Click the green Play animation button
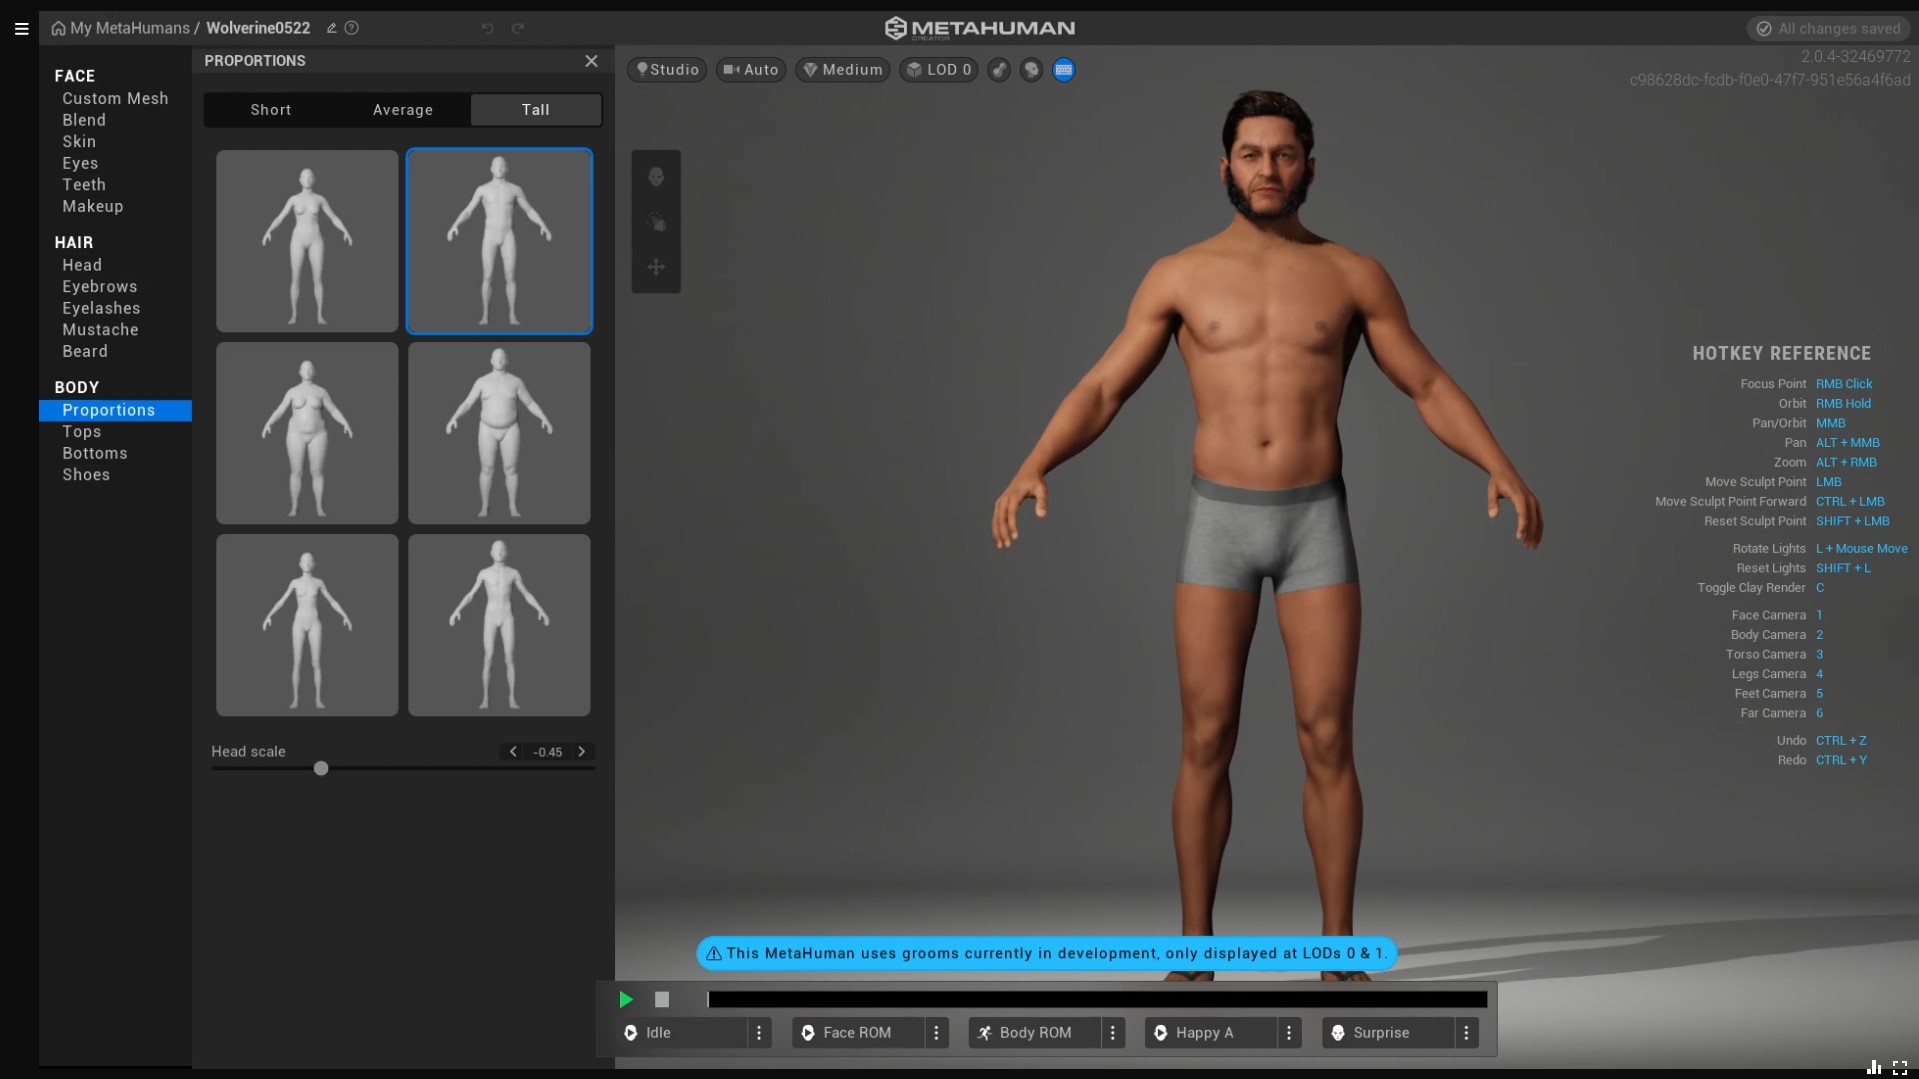 [626, 999]
